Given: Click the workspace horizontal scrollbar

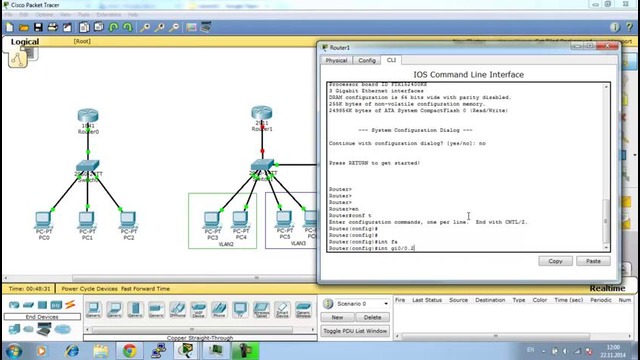Looking at the screenshot, I should click(x=160, y=278).
